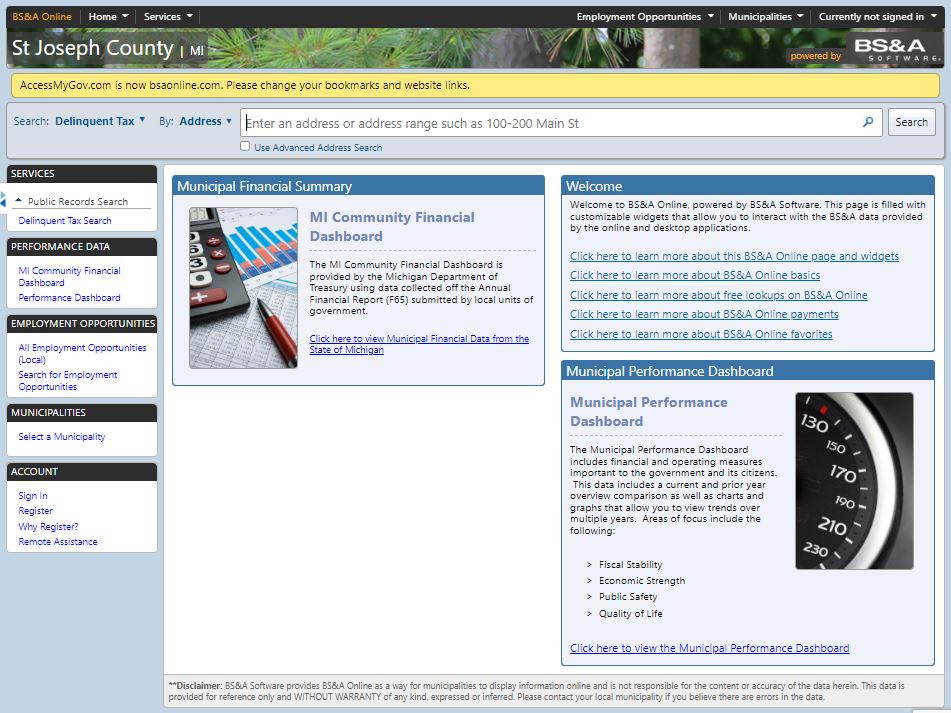
Task: Open the Address search-by dropdown
Action: 206,121
